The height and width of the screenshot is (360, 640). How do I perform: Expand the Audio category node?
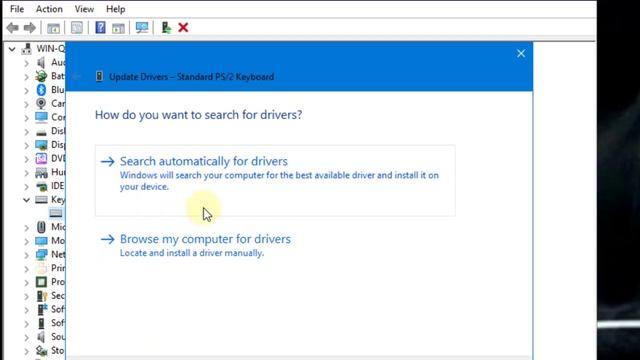(x=27, y=63)
